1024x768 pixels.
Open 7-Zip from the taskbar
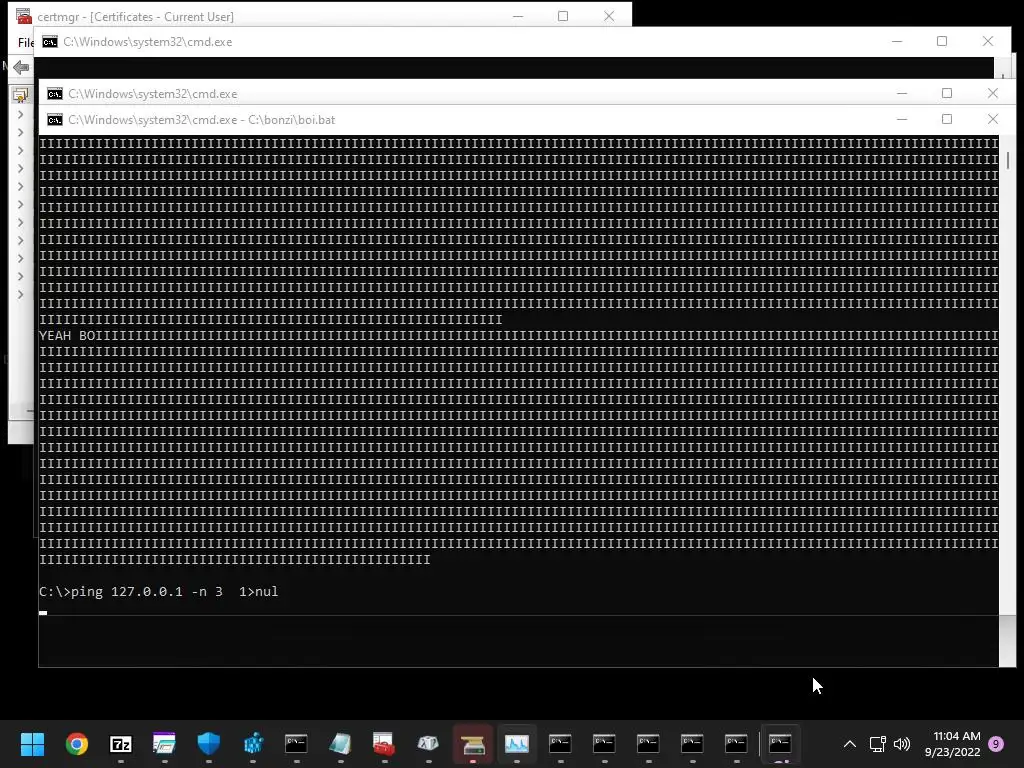point(121,744)
